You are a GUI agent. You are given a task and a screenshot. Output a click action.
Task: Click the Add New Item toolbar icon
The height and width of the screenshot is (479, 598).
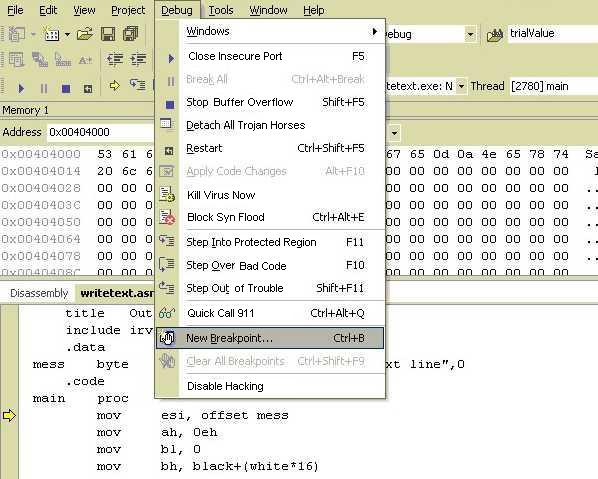coord(52,34)
